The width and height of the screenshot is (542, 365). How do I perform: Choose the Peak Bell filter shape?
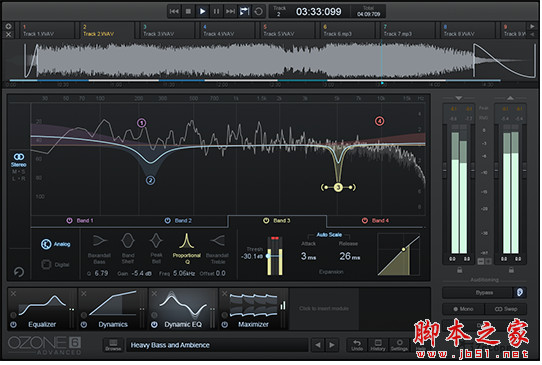(156, 248)
